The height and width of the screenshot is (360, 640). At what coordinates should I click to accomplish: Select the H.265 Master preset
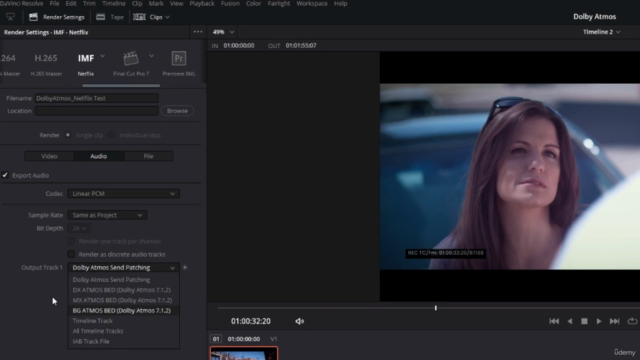(46, 64)
